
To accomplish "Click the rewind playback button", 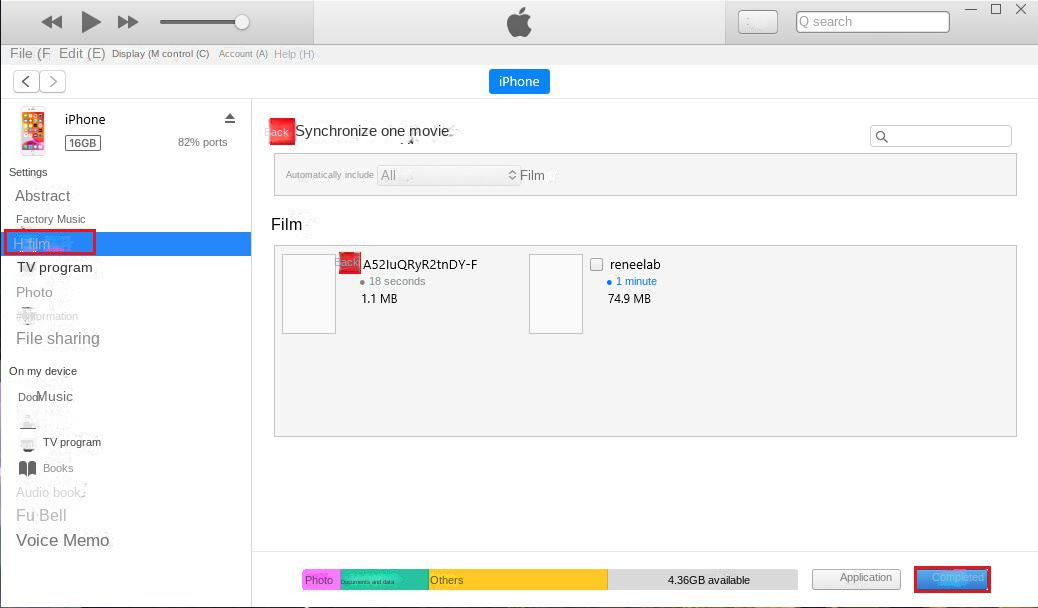I will tap(52, 22).
